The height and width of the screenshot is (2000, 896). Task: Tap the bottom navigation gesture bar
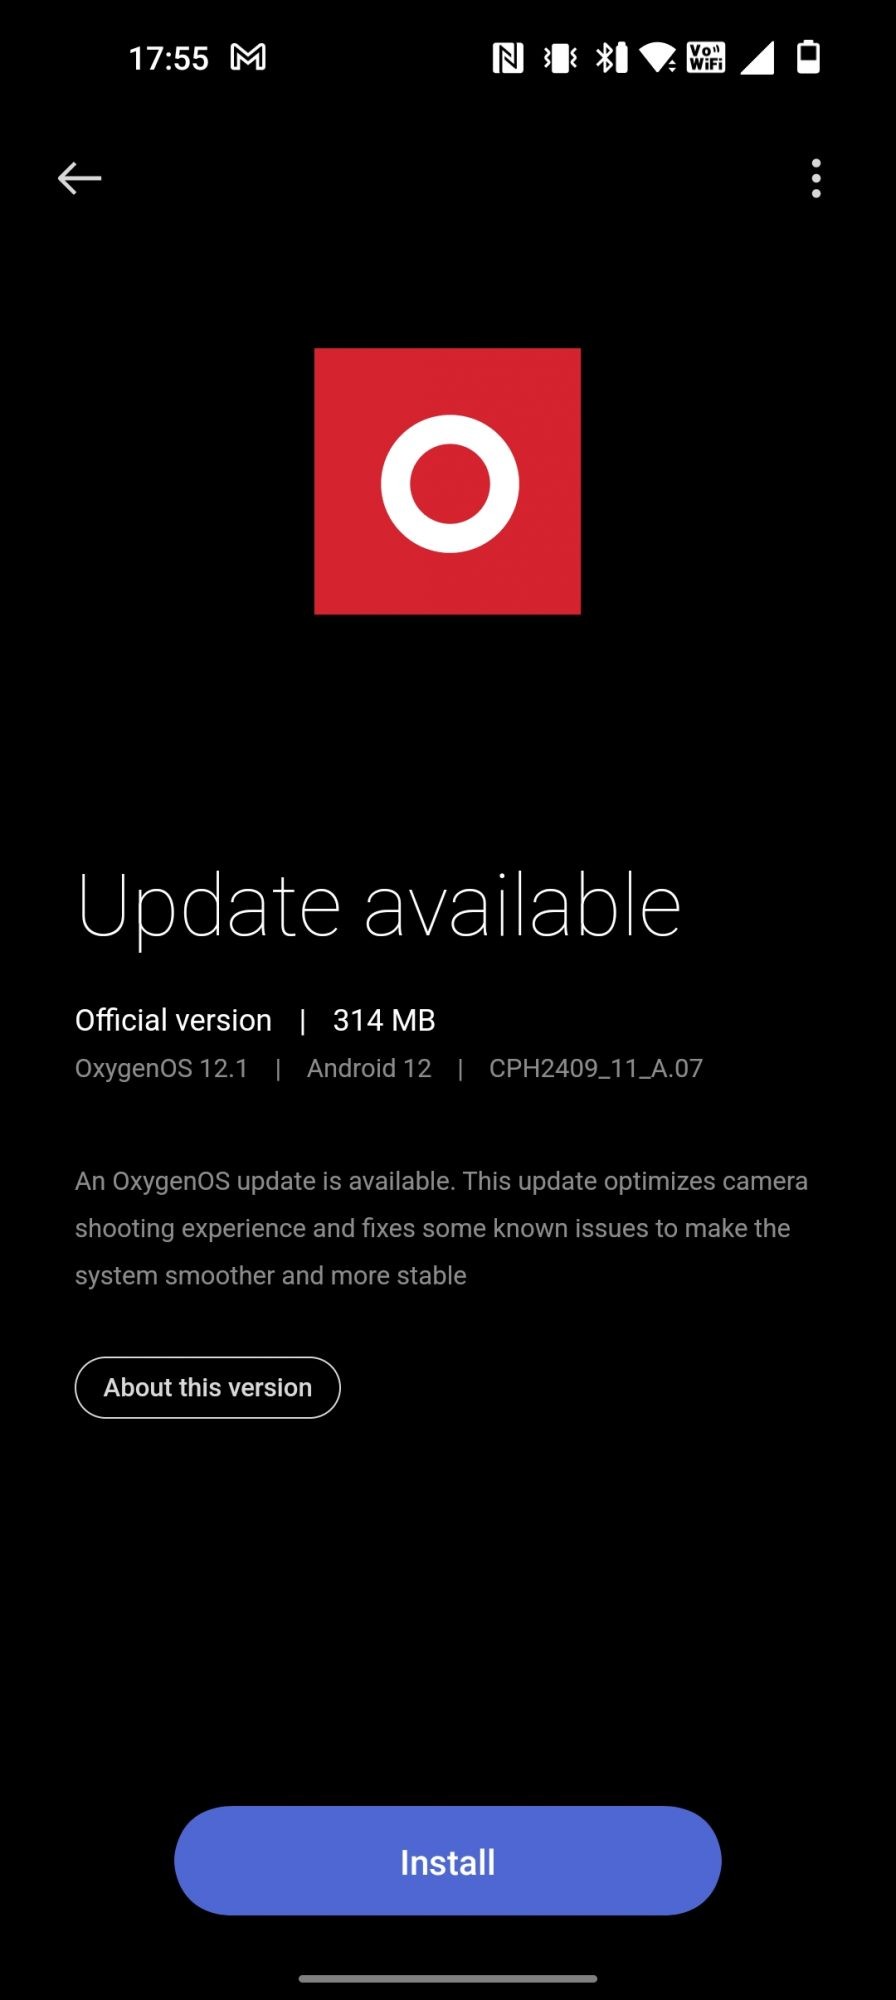[x=448, y=1978]
